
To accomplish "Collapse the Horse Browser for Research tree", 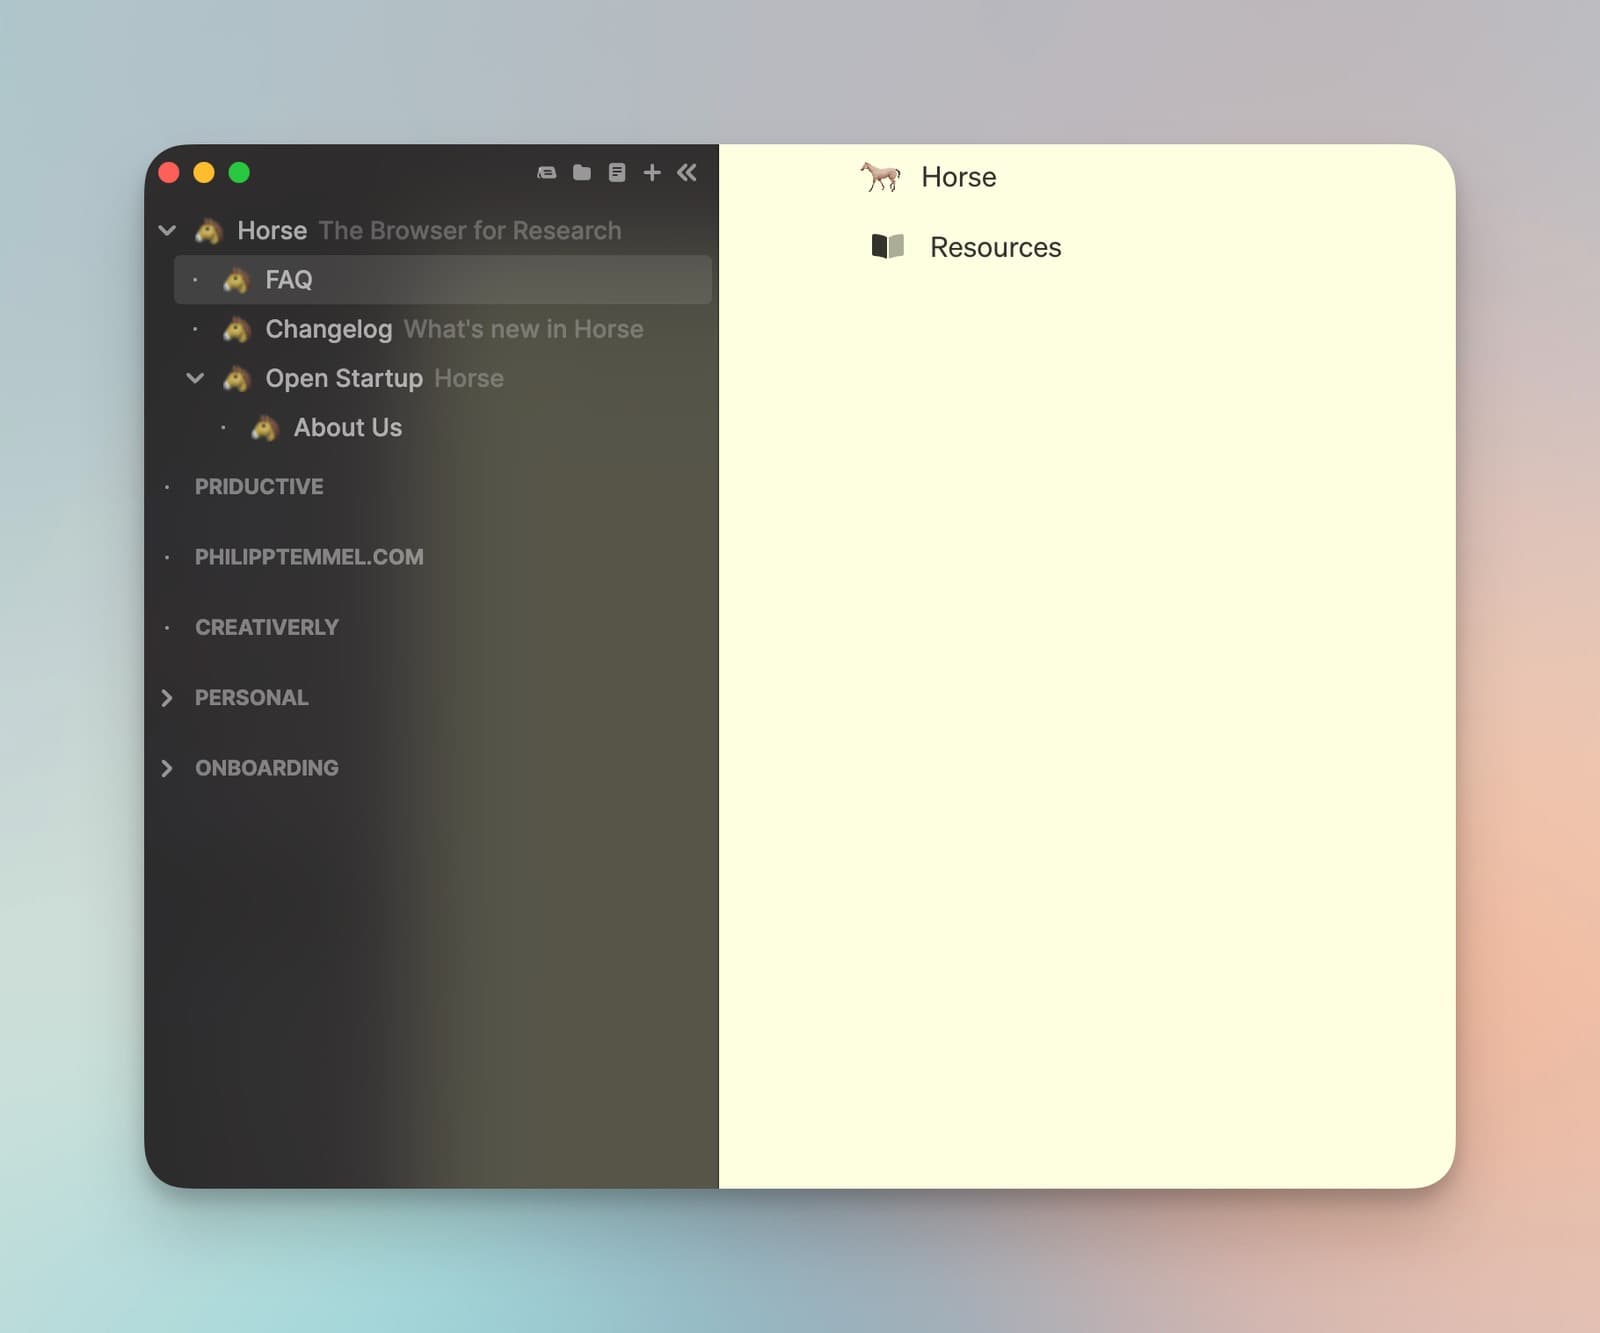I will coord(167,231).
